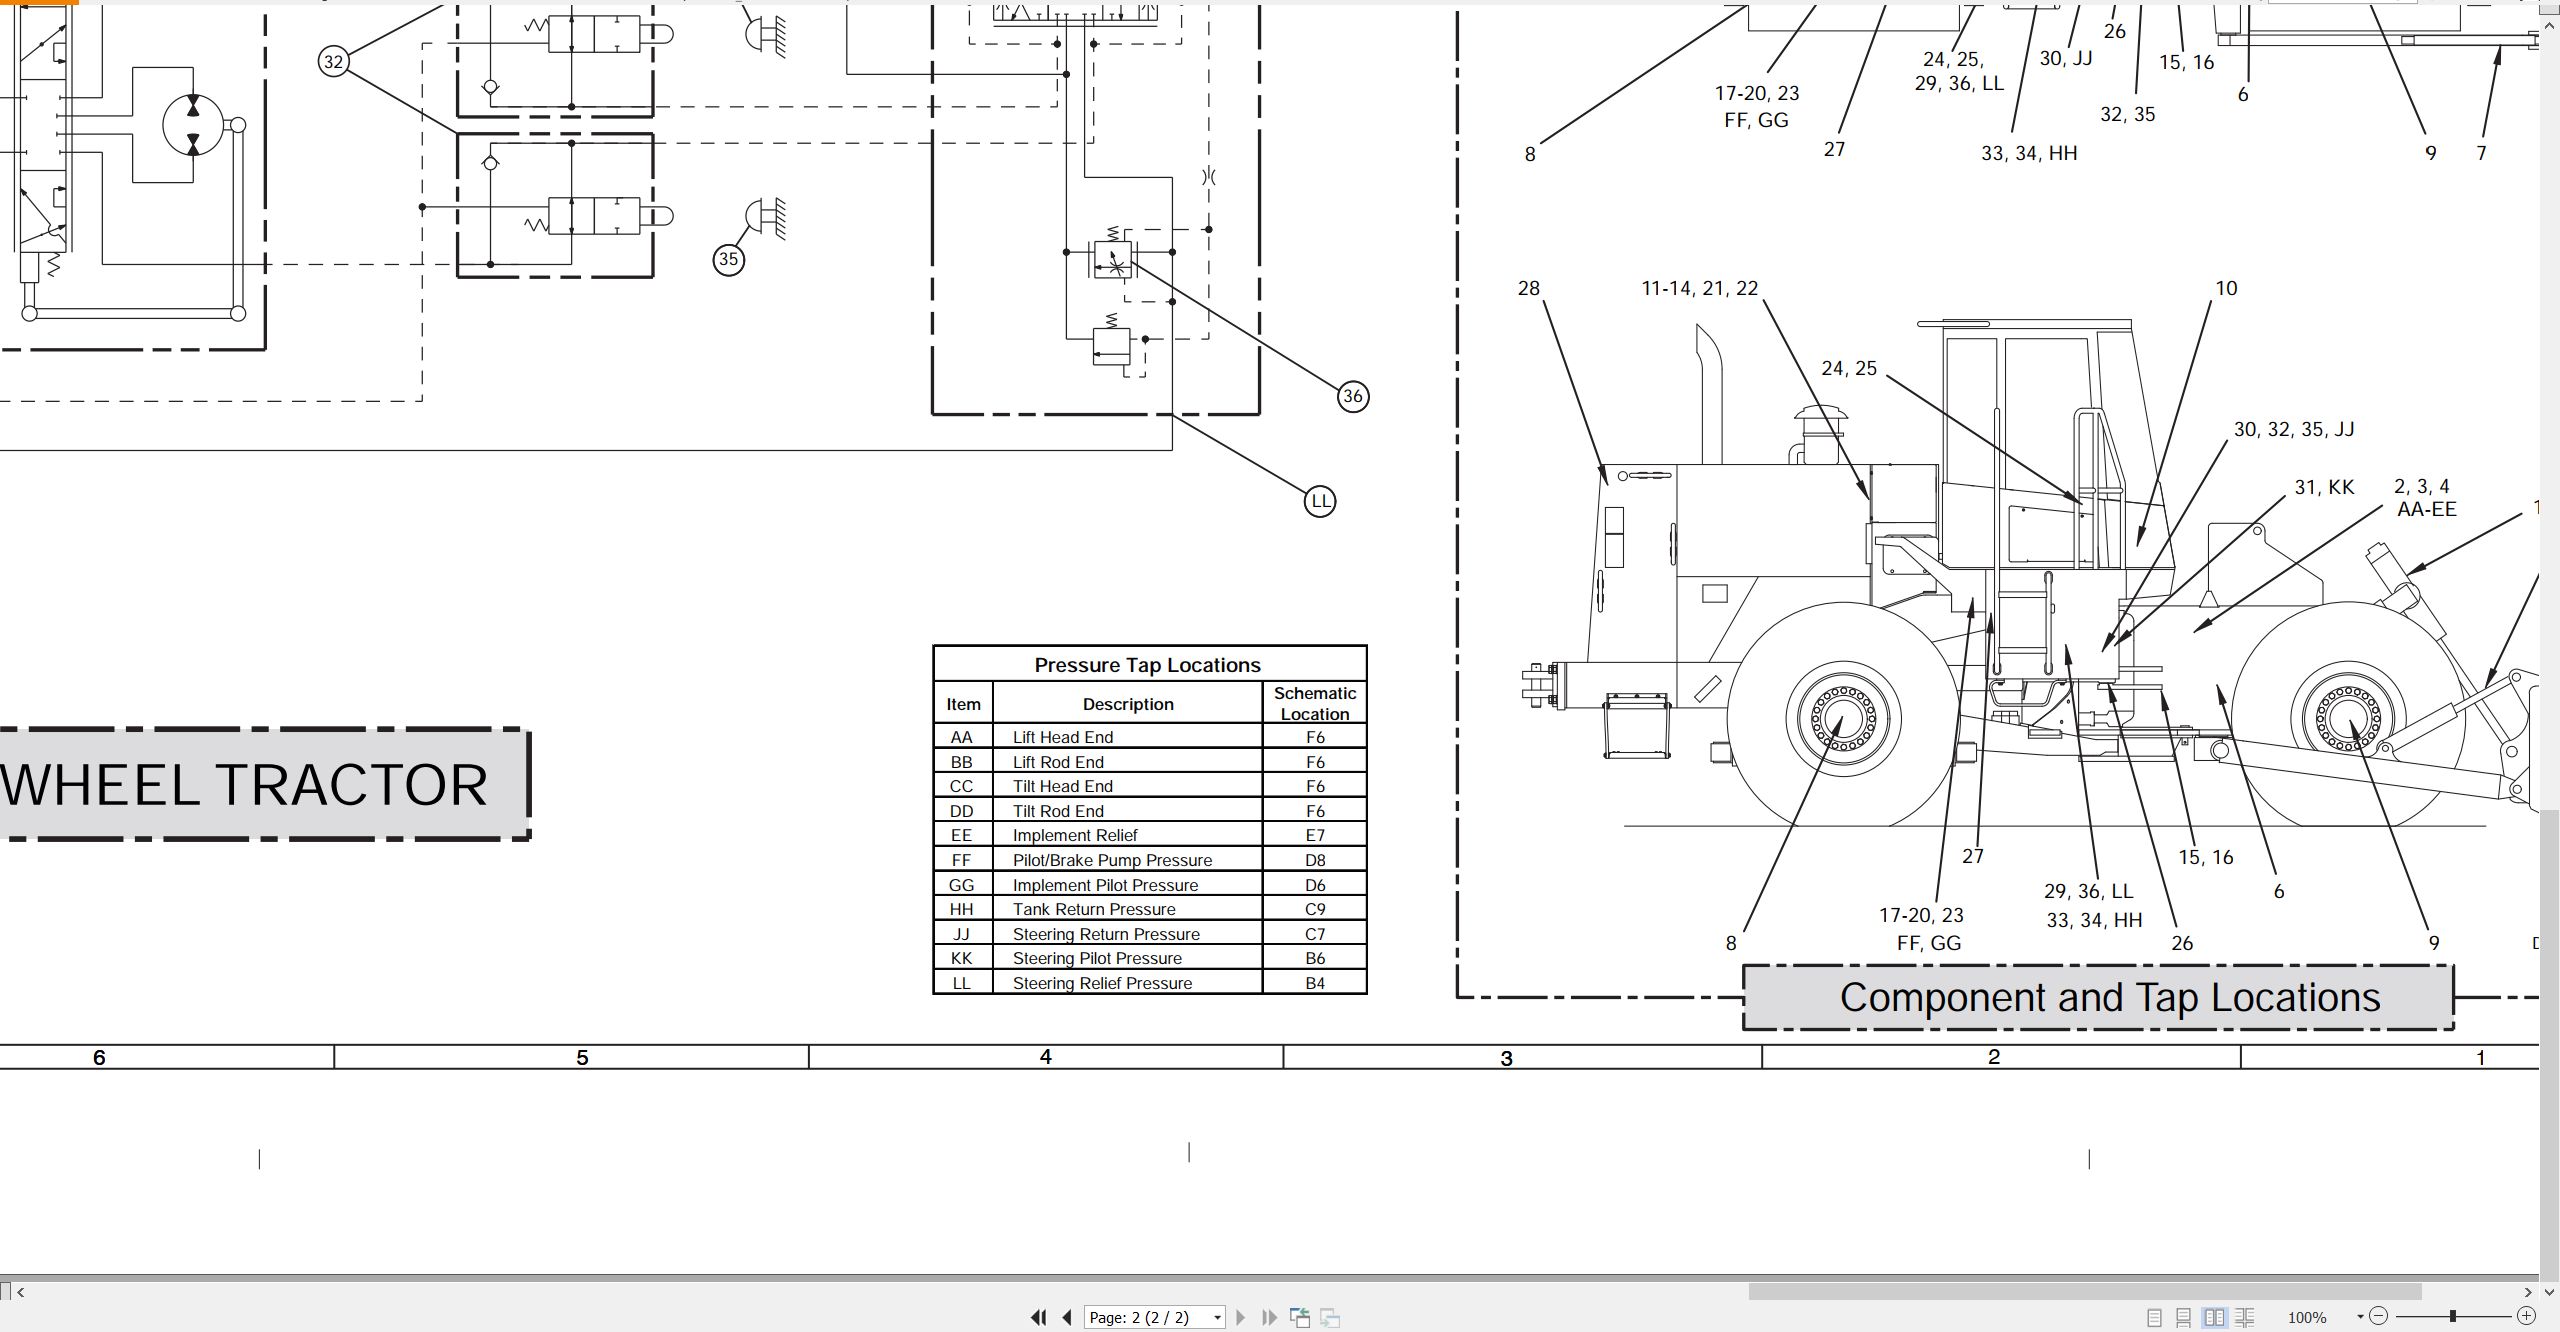The image size is (2560, 1332).
Task: Click the vertical scrollbar thumb
Action: 2549,1045
